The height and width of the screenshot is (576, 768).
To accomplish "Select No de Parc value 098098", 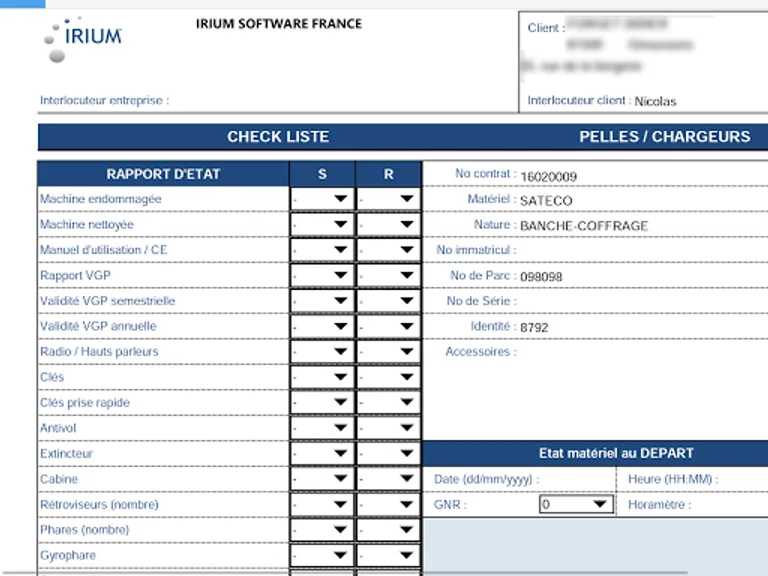I will point(541,277).
